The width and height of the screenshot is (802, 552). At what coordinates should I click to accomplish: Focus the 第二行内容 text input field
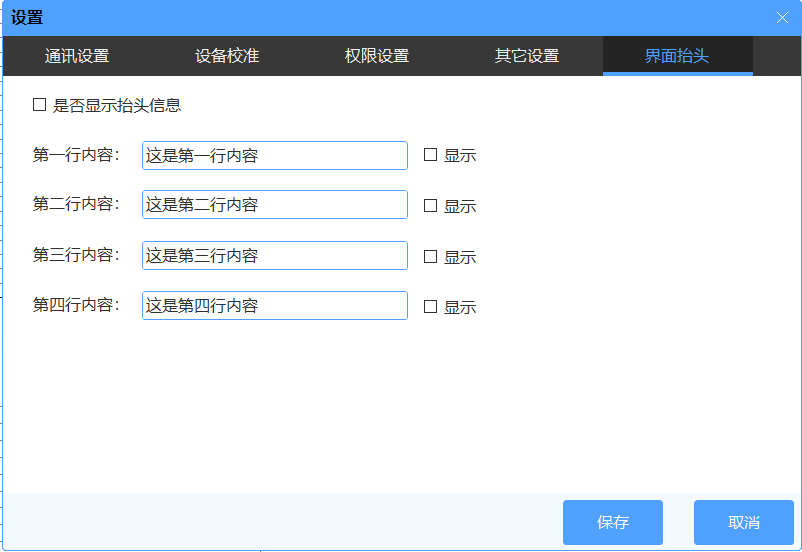[275, 204]
